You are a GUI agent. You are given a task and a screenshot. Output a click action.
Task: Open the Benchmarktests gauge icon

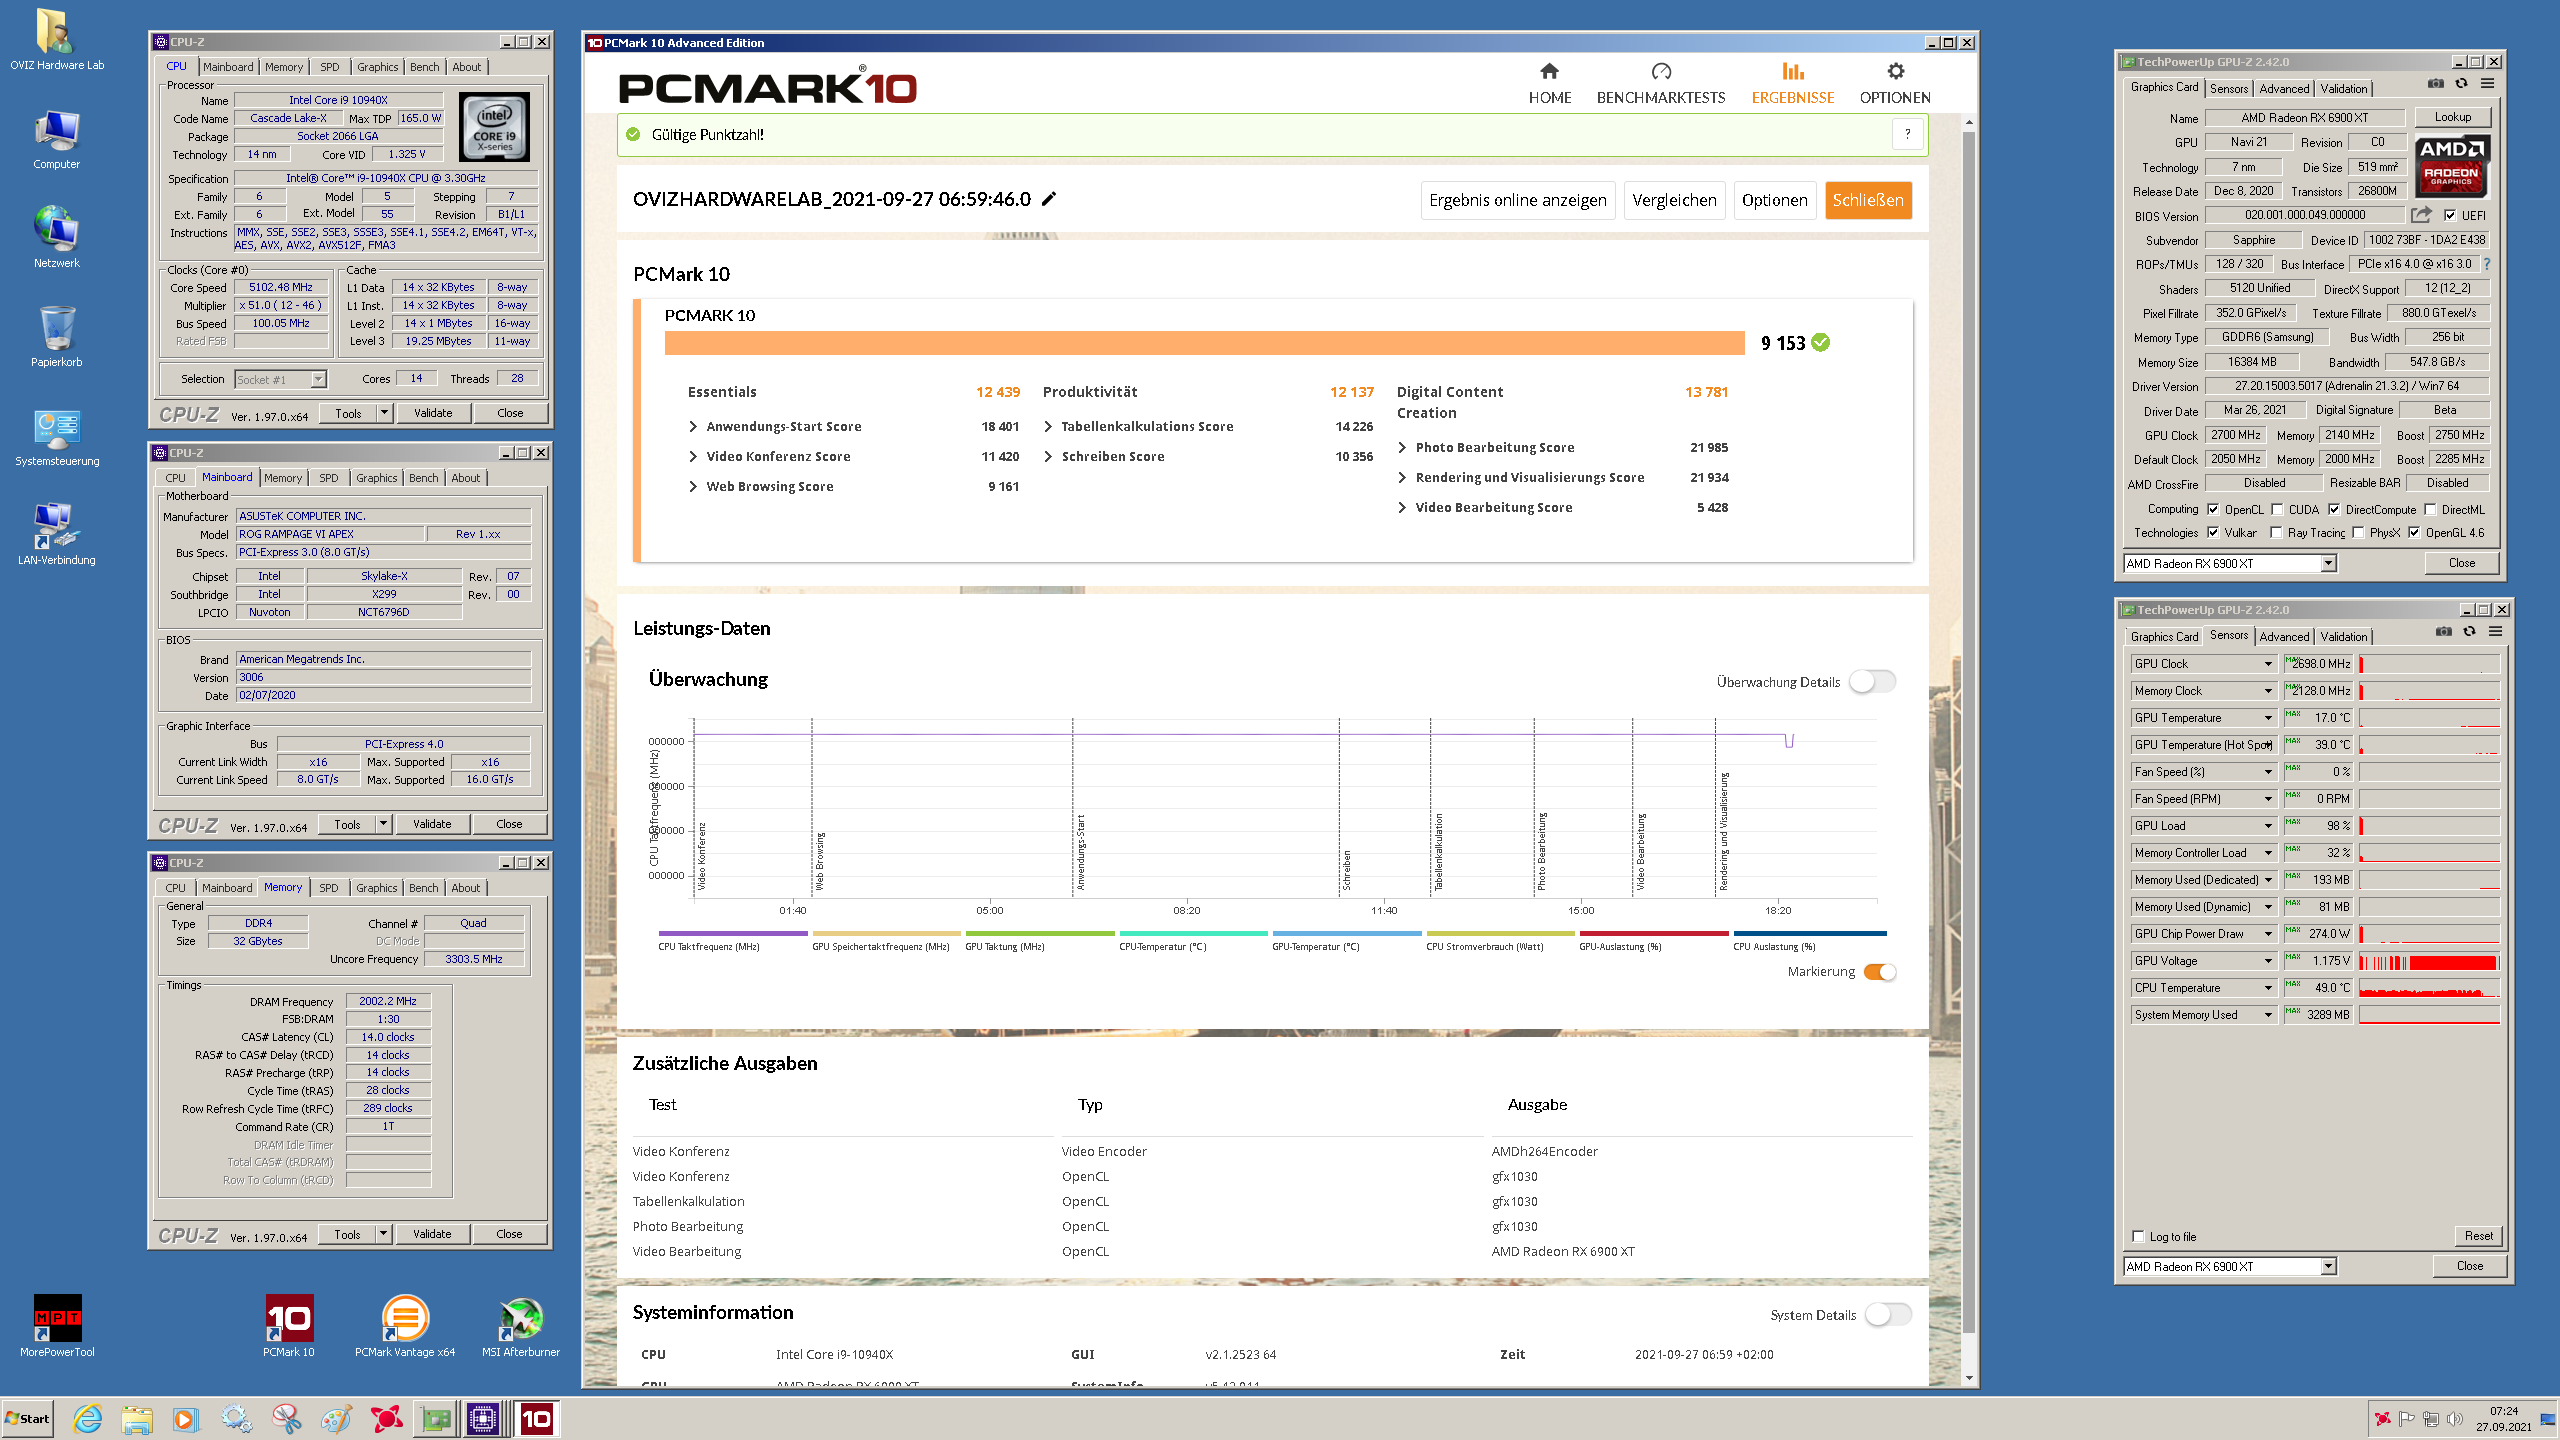(1661, 71)
